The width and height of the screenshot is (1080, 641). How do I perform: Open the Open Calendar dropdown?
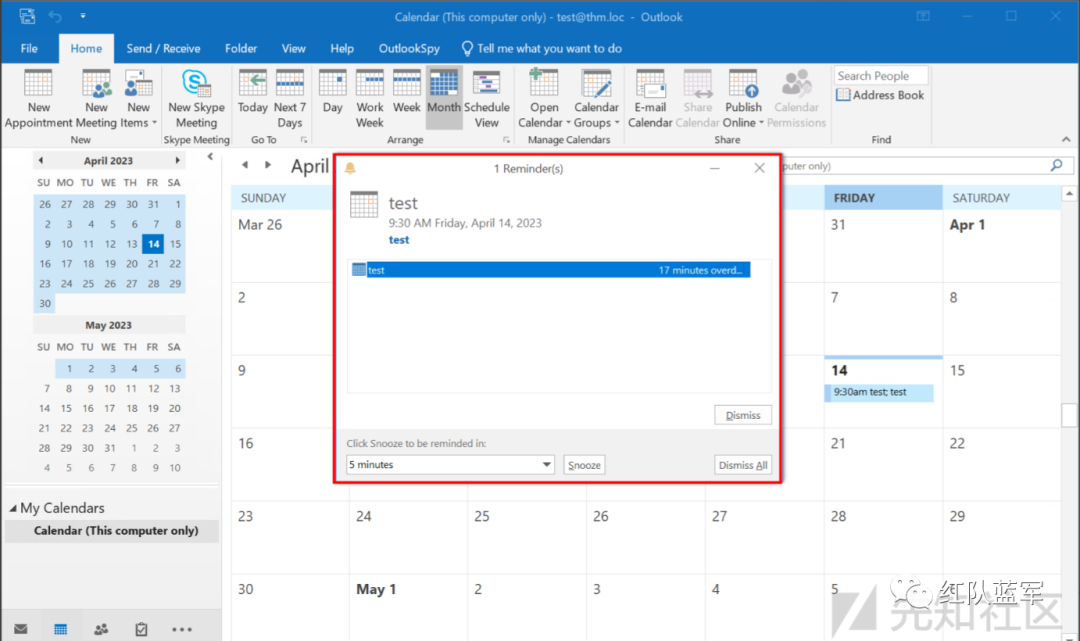(x=544, y=99)
